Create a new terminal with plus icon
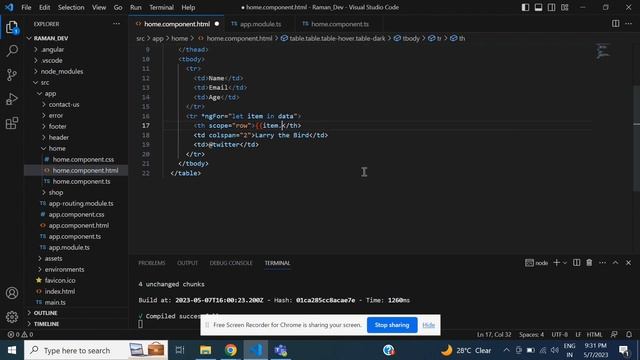The height and width of the screenshot is (360, 640). (x=556, y=263)
